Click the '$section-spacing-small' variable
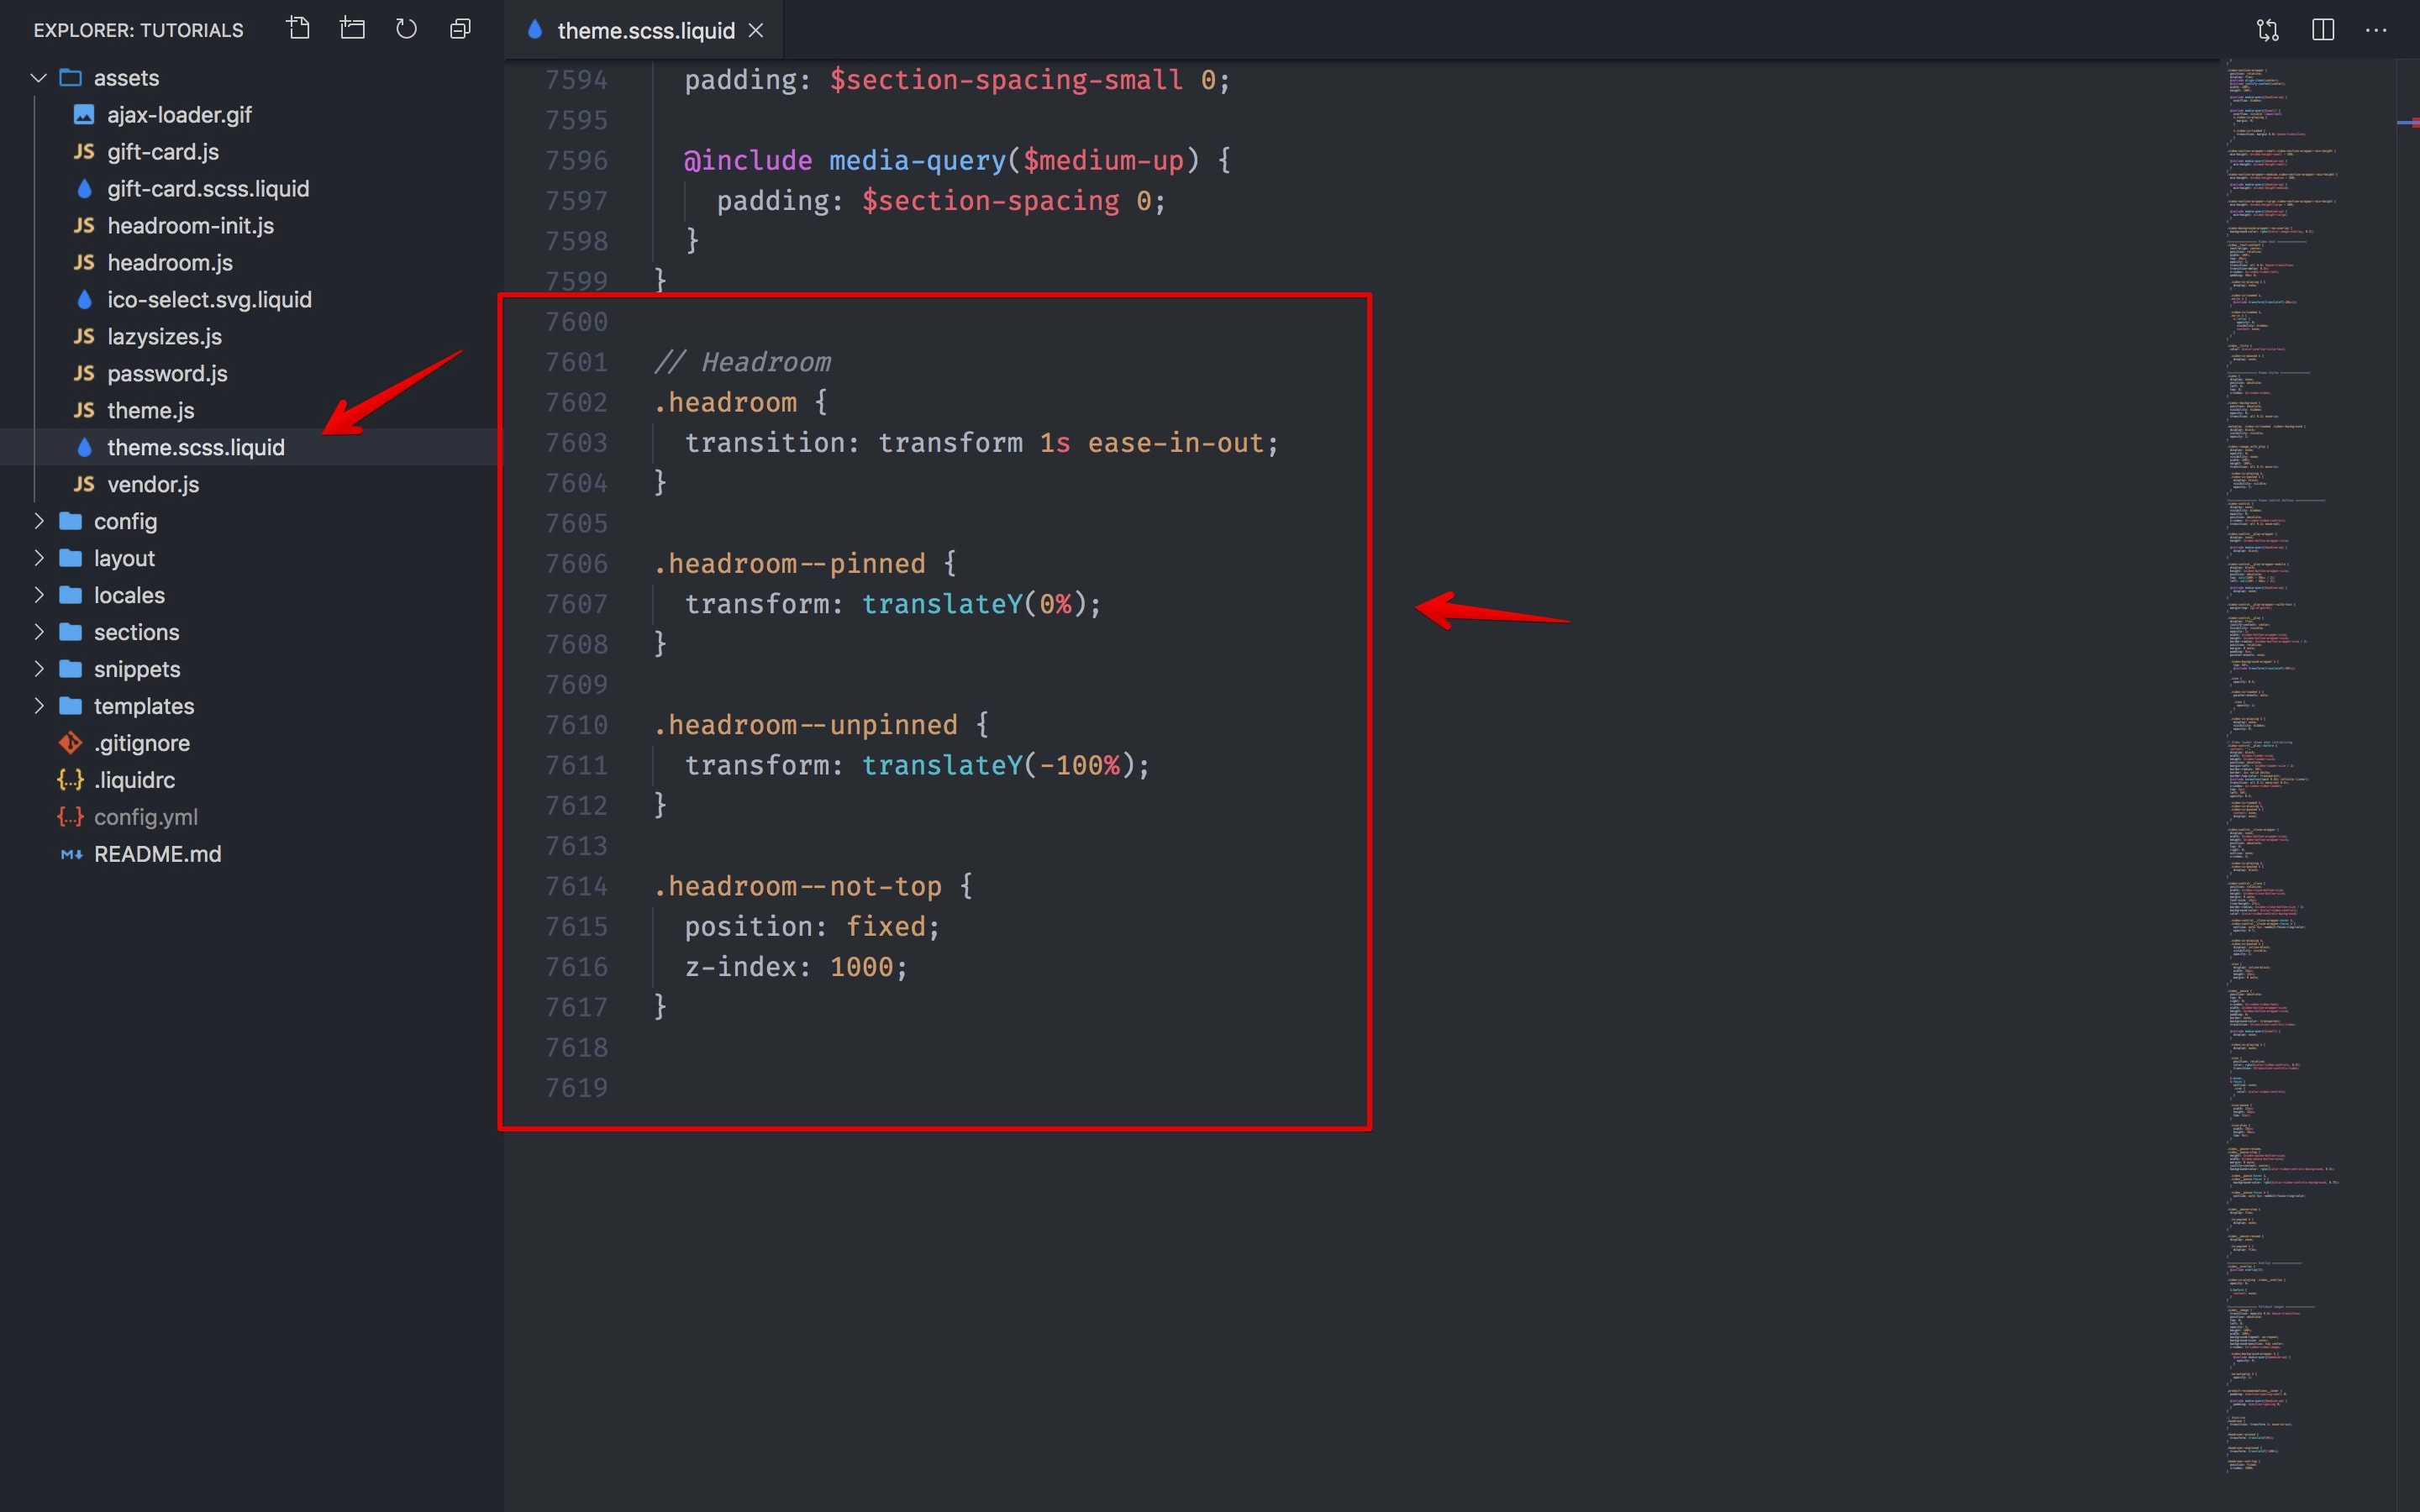Screen dimensions: 2420x1512 pos(1006,80)
